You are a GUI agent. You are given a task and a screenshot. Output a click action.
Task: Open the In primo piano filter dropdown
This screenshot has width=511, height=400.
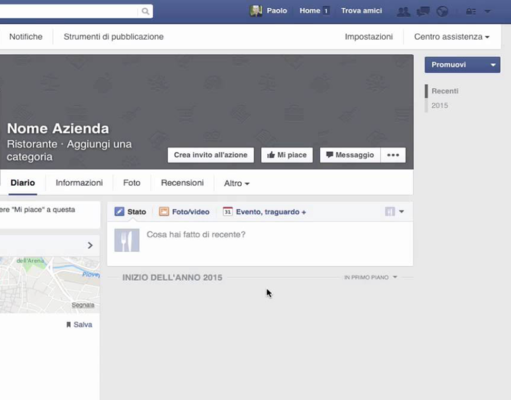pos(371,277)
